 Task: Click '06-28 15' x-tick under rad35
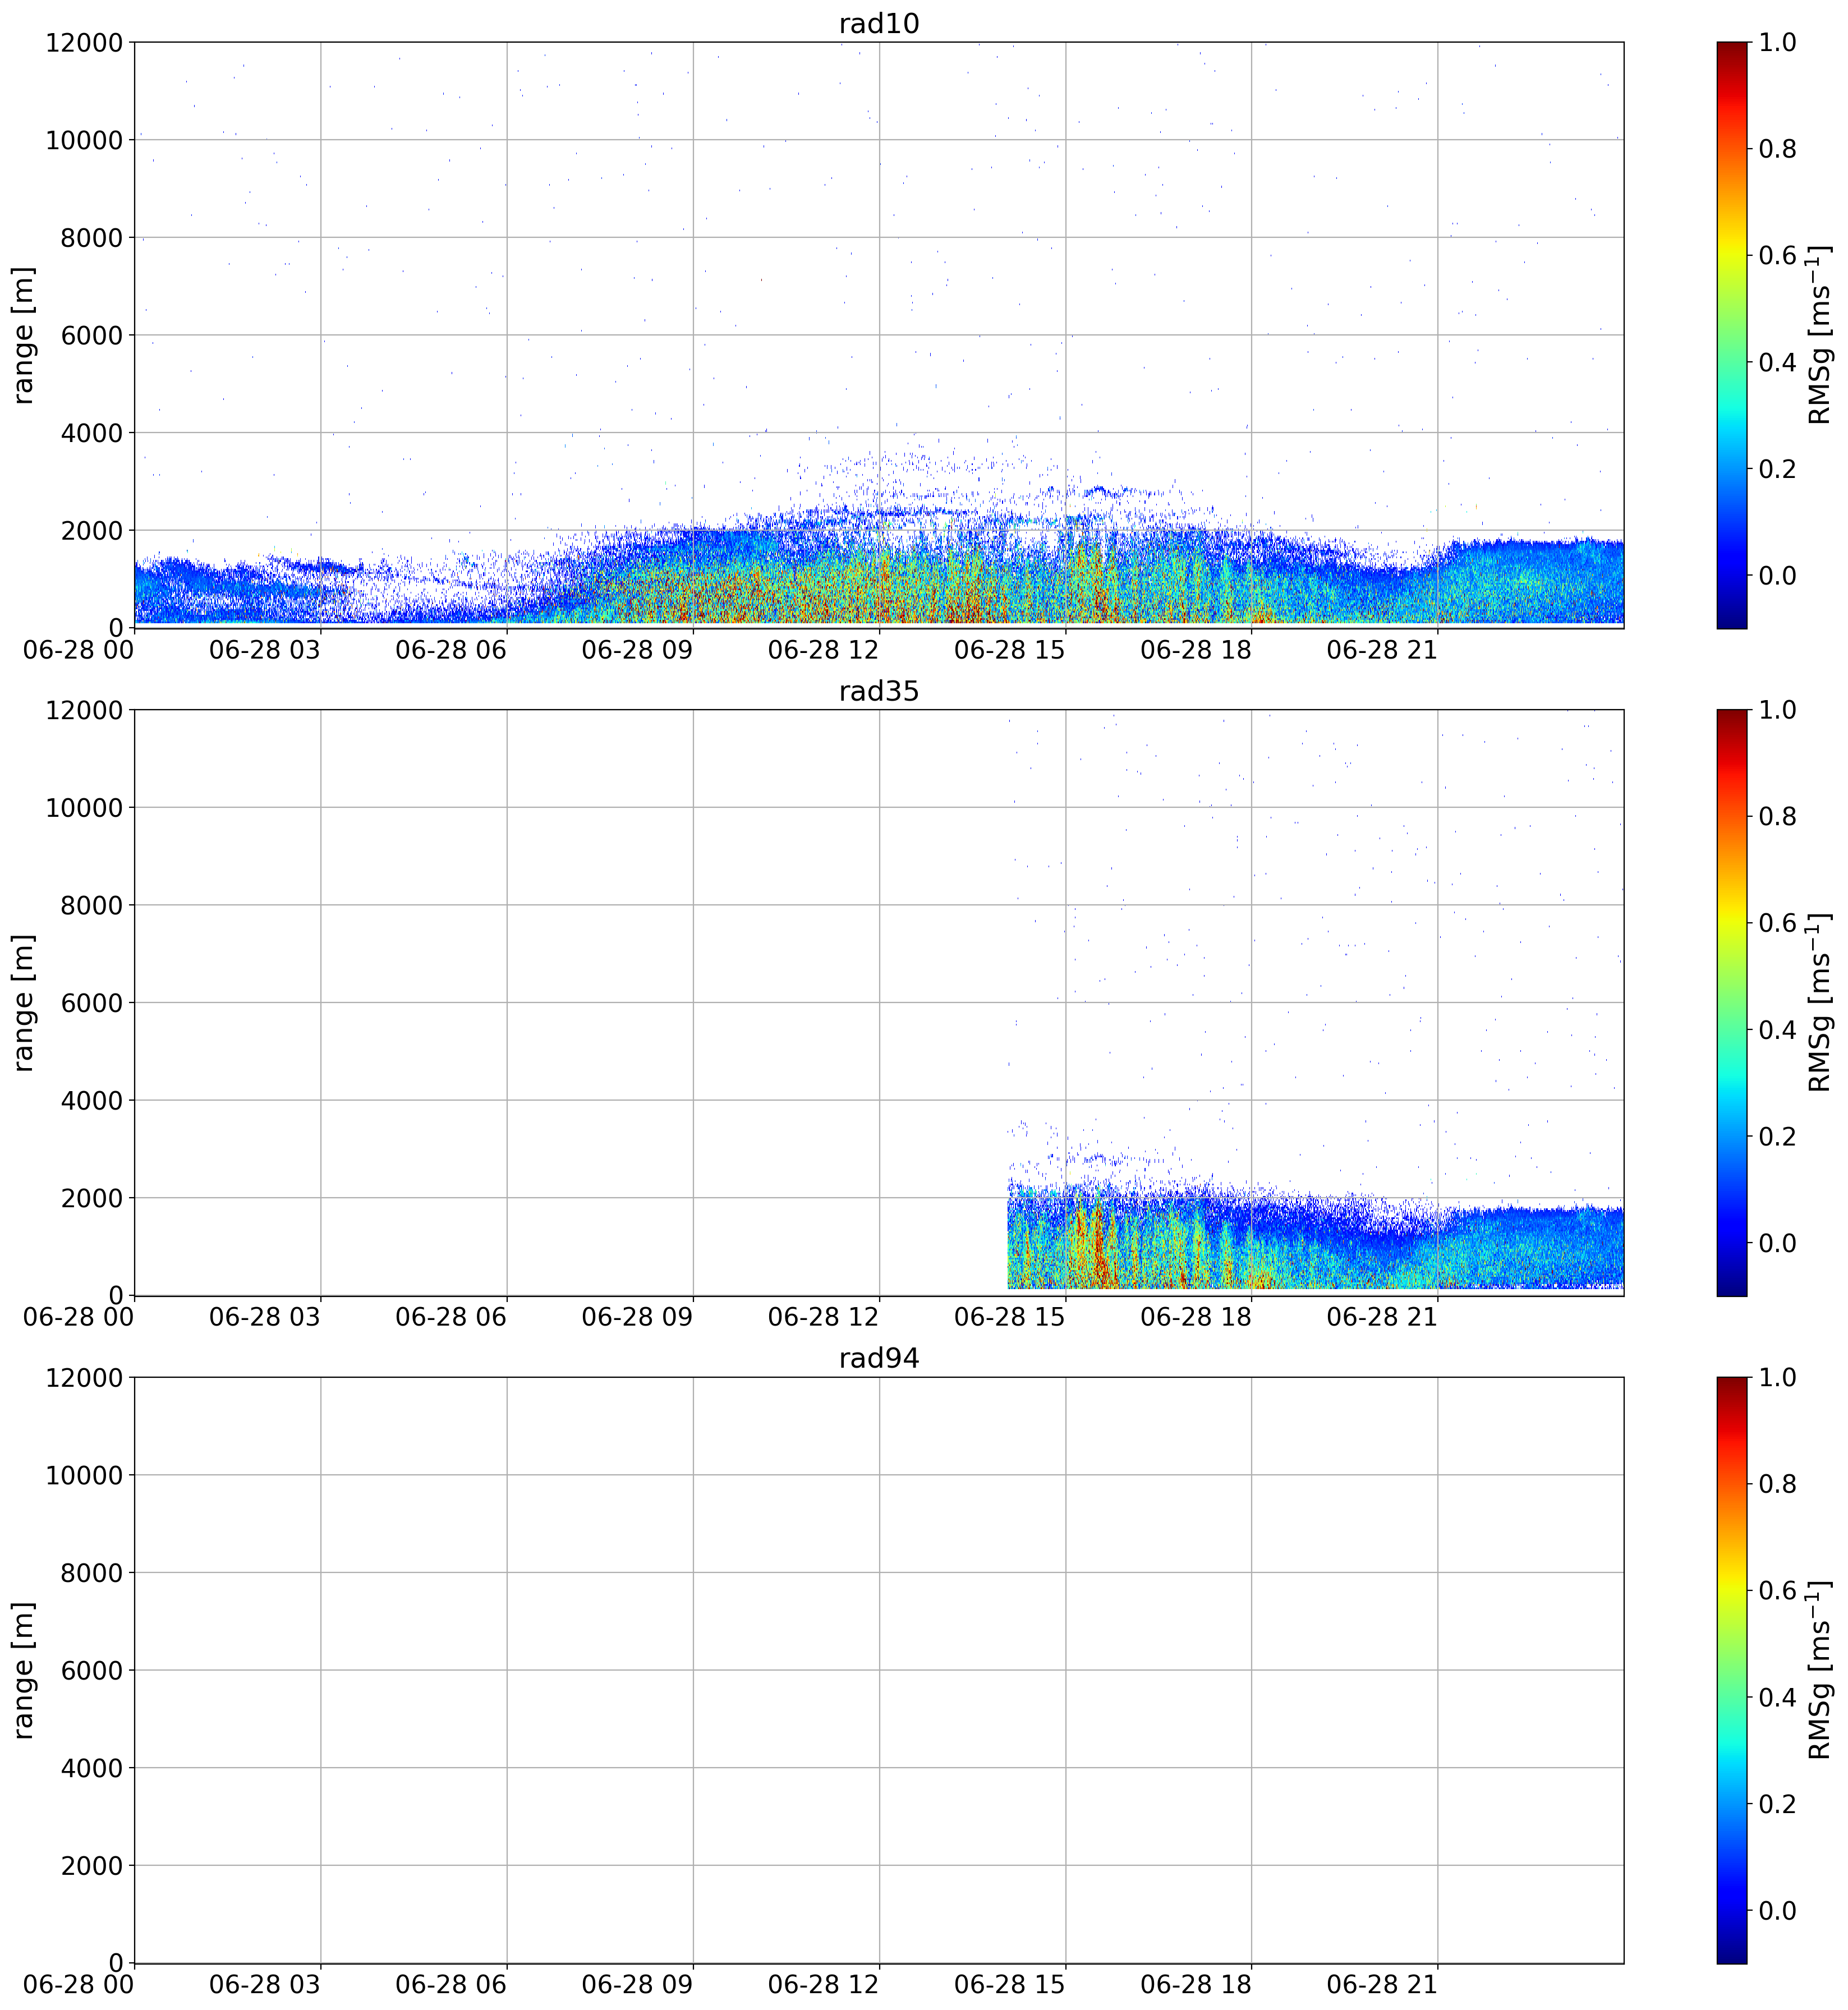click(x=1010, y=1316)
